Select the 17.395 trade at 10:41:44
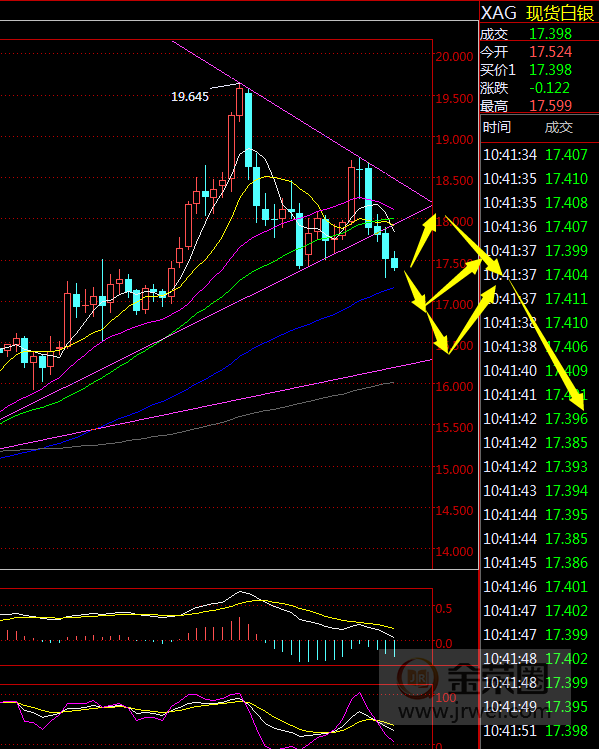Viewport: 599px width, 749px height. point(567,514)
